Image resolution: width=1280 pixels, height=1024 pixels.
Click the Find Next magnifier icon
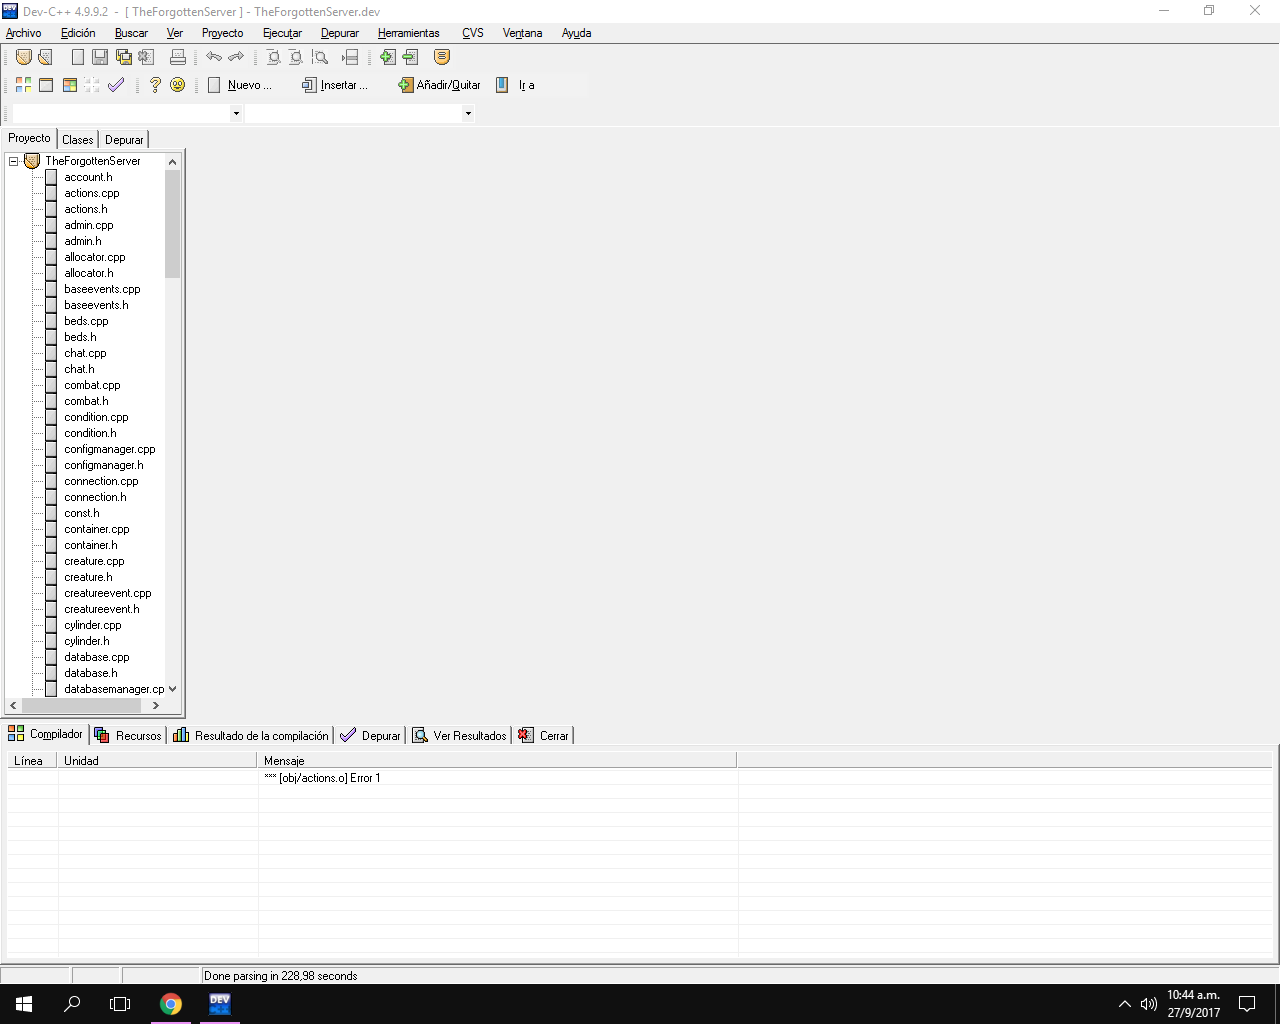click(320, 57)
